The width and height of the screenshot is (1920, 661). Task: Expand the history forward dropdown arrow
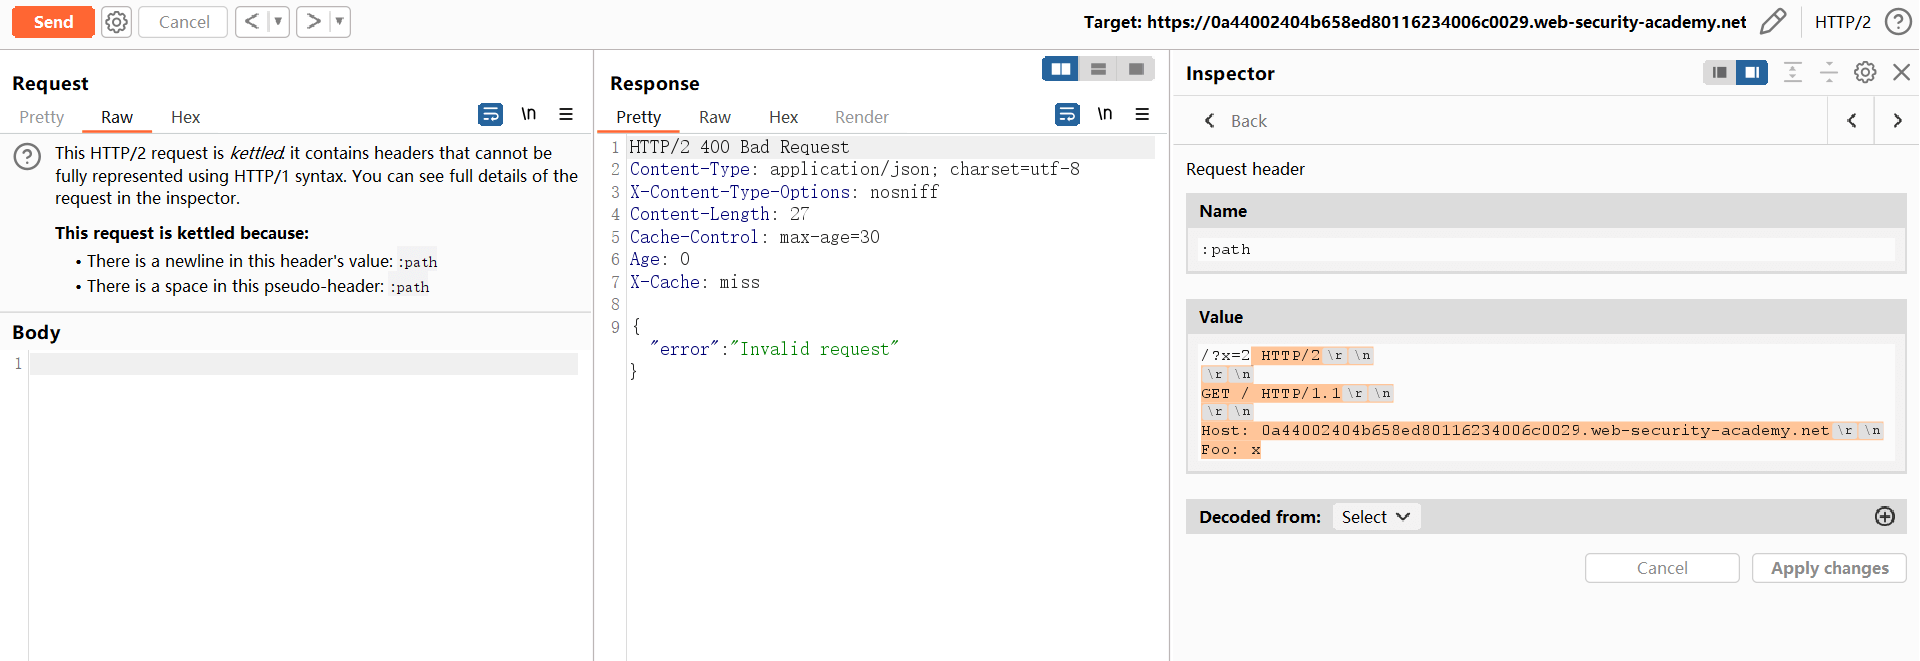339,22
